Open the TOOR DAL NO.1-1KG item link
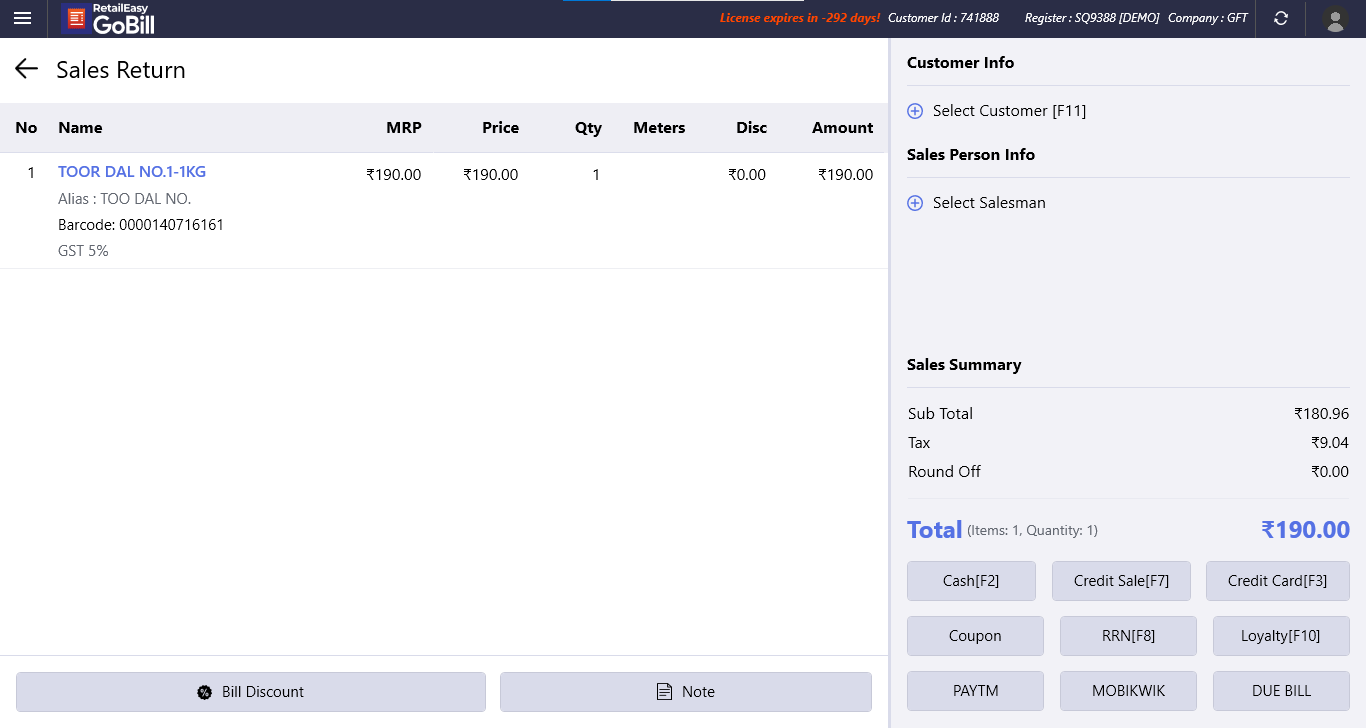The width and height of the screenshot is (1366, 728). click(132, 172)
